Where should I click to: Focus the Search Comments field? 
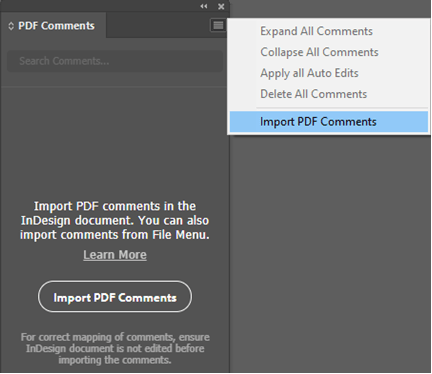click(115, 61)
